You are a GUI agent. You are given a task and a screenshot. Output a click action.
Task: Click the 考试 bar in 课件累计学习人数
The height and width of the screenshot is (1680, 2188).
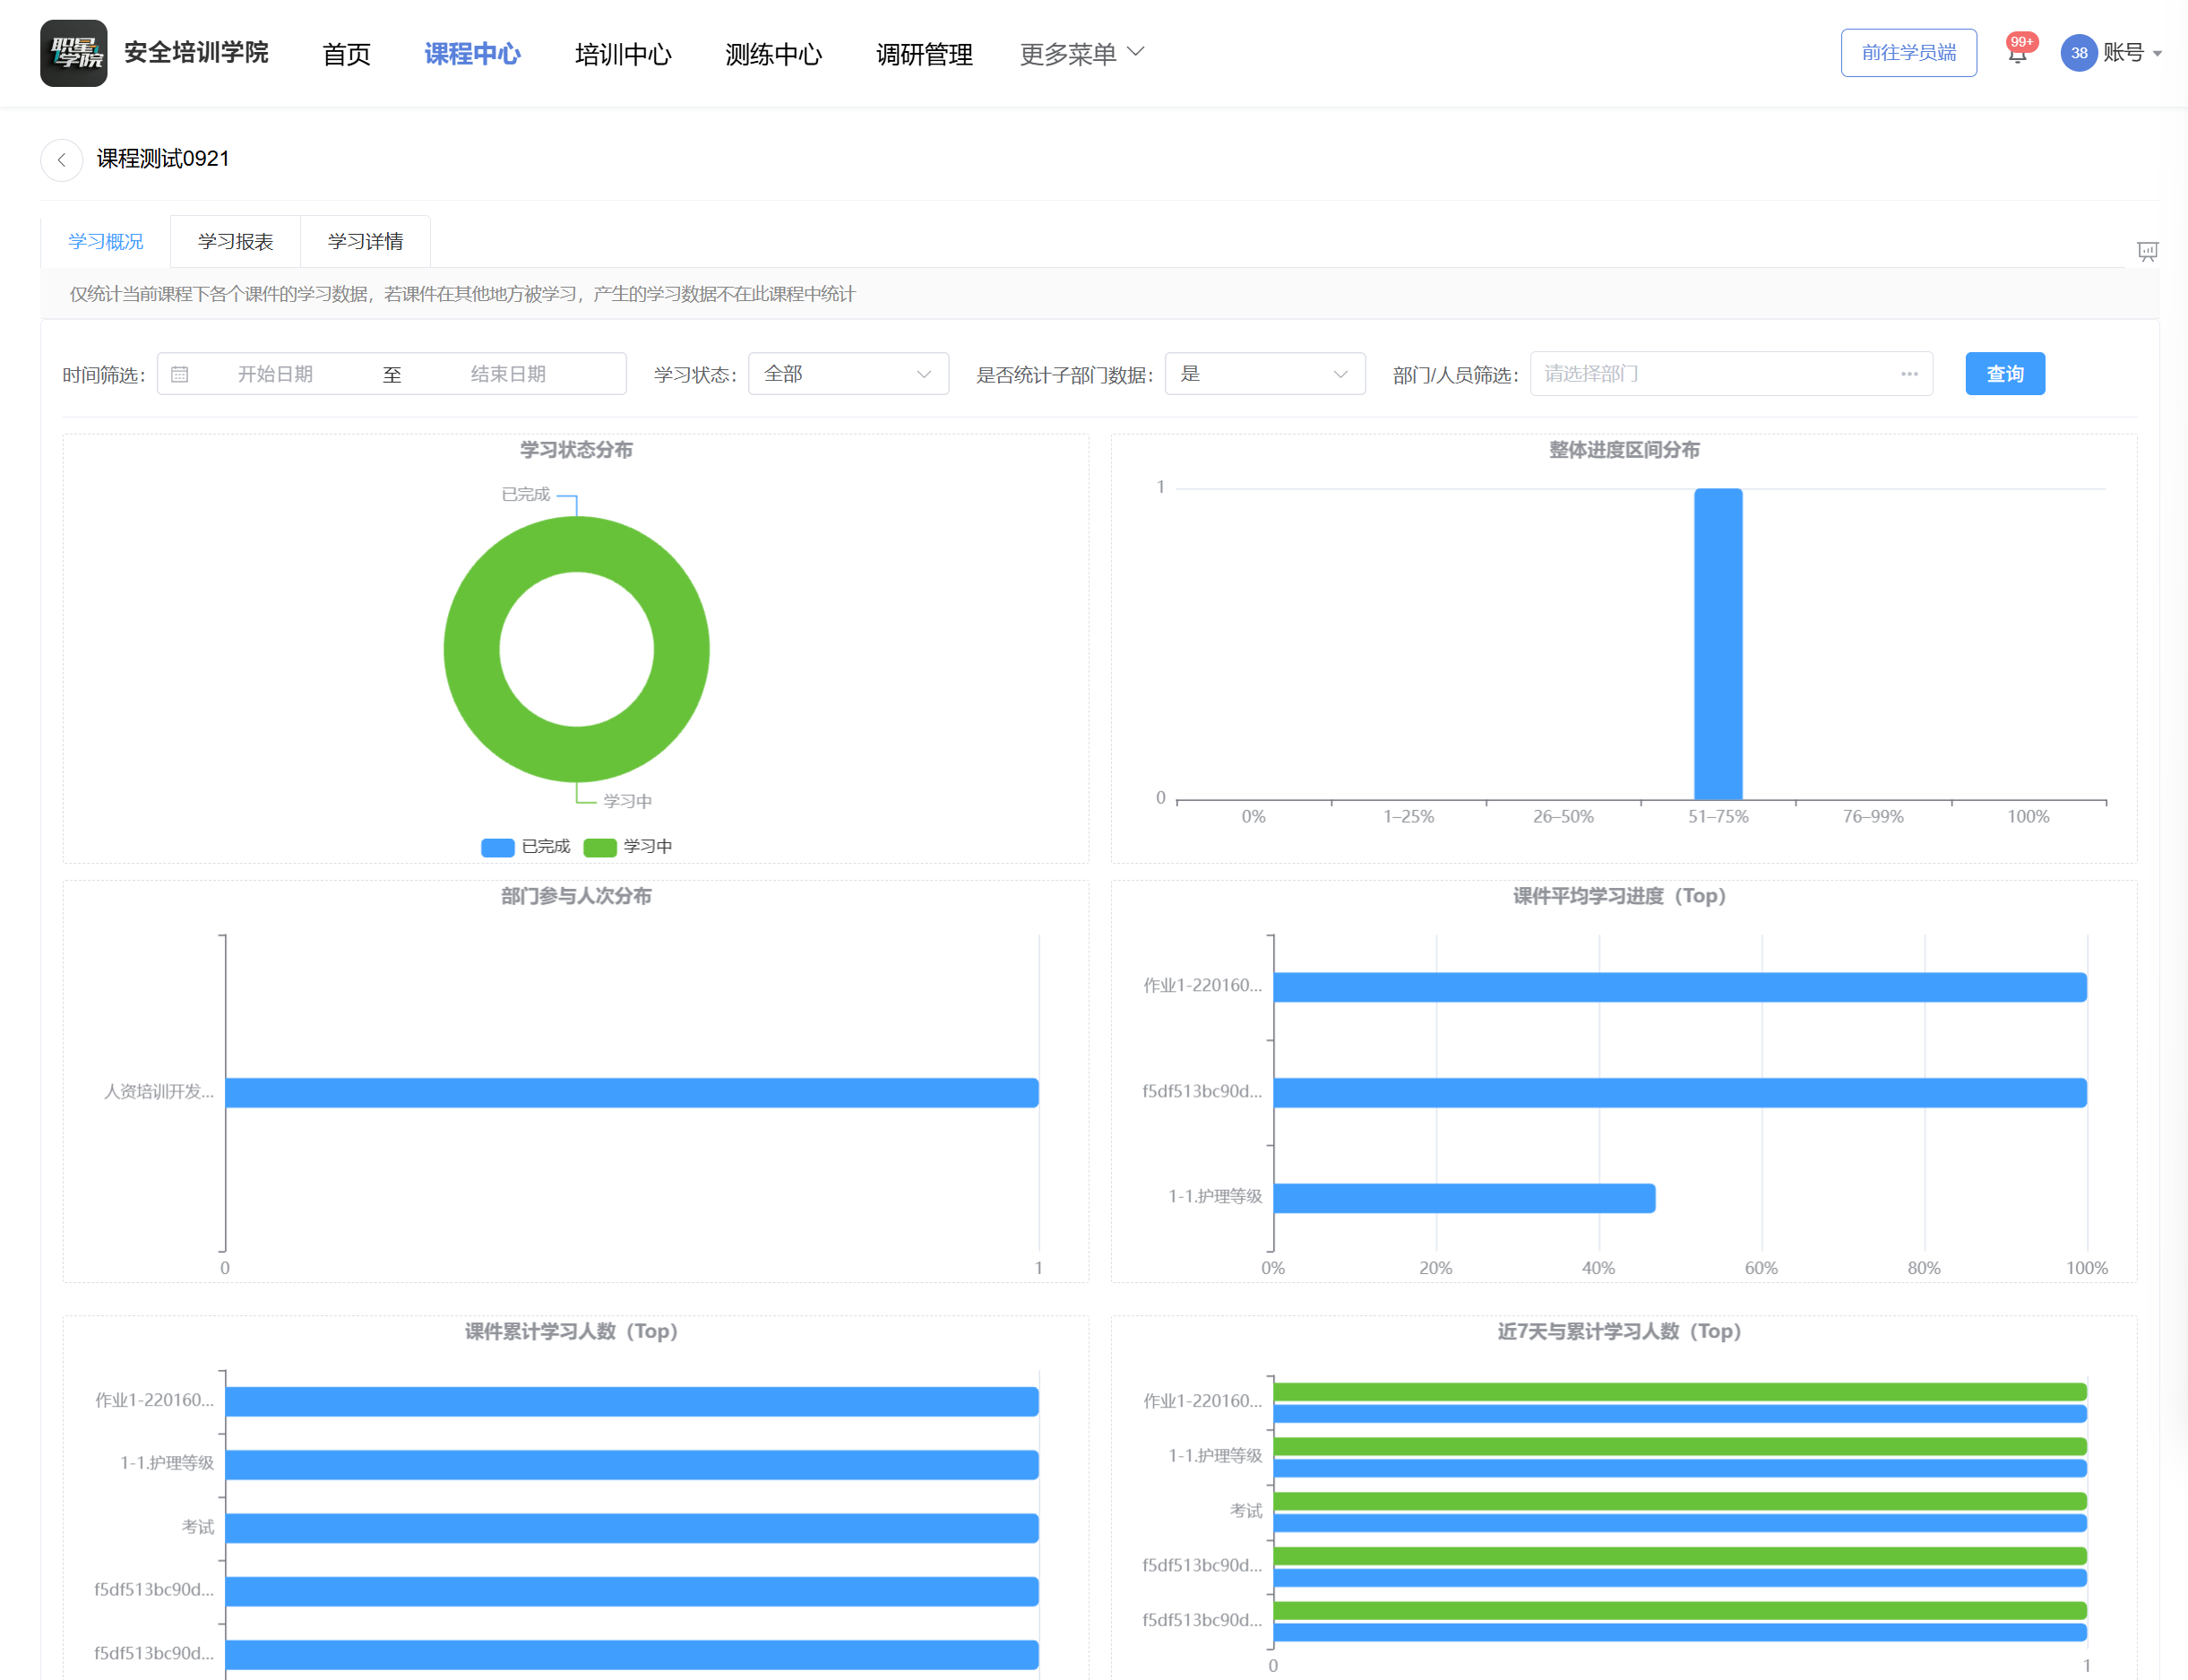click(632, 1528)
